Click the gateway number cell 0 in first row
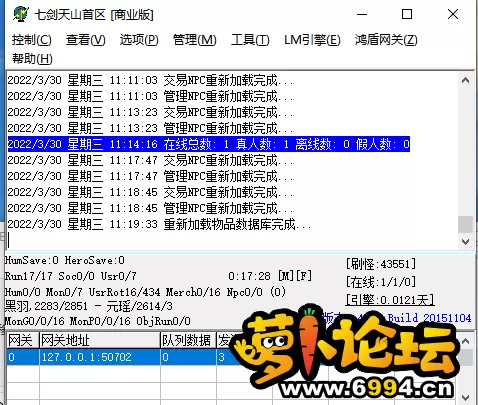Viewport: 478px width, 405px height. click(23, 357)
